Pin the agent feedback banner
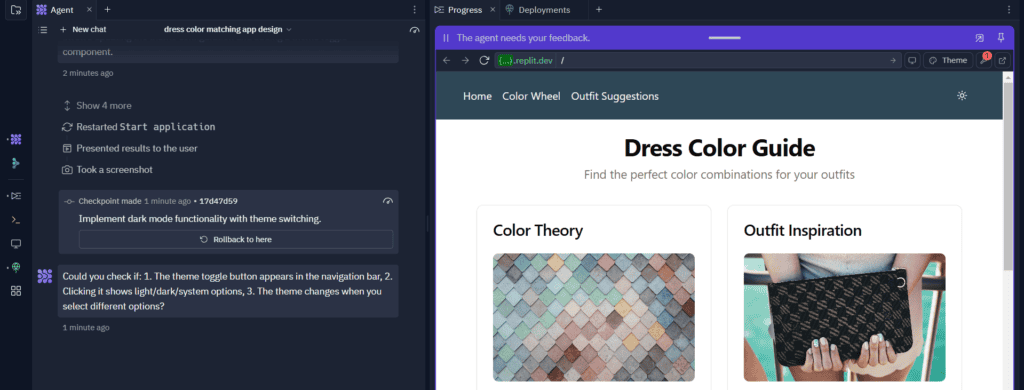 (x=1001, y=38)
